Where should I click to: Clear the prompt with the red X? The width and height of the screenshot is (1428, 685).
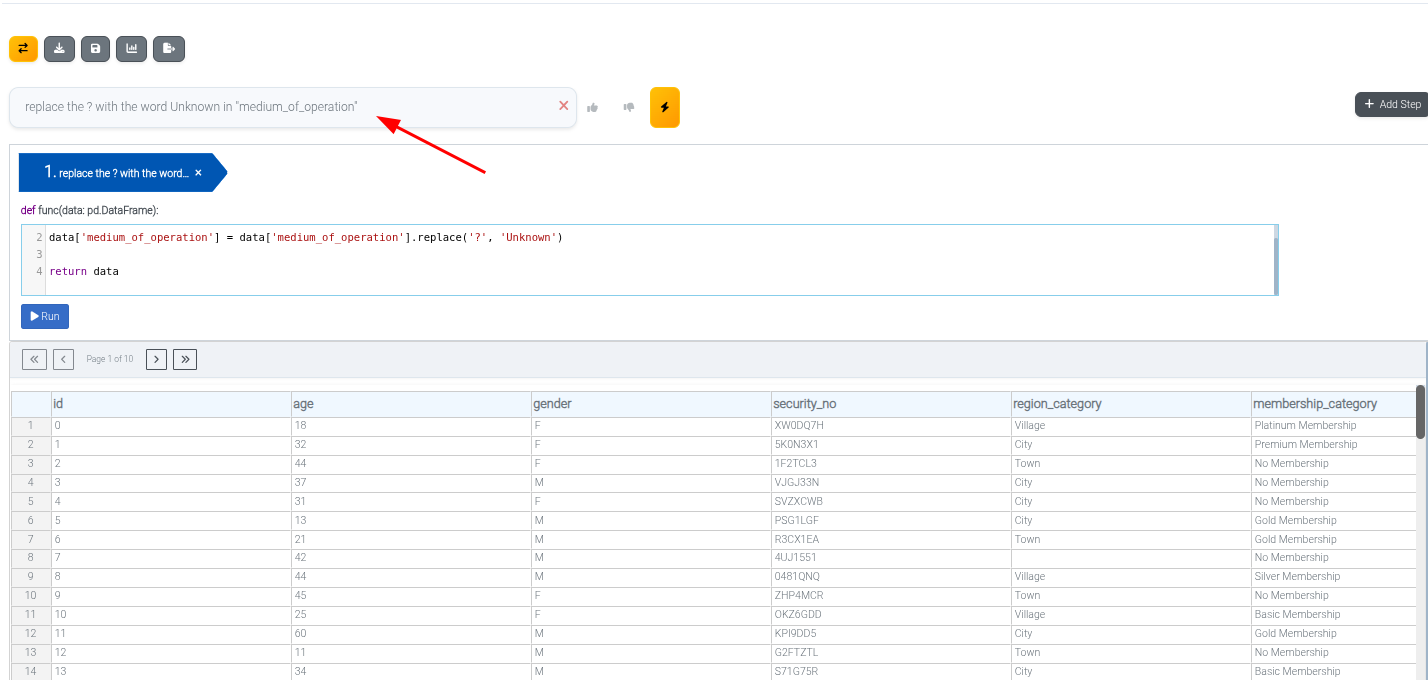point(564,106)
